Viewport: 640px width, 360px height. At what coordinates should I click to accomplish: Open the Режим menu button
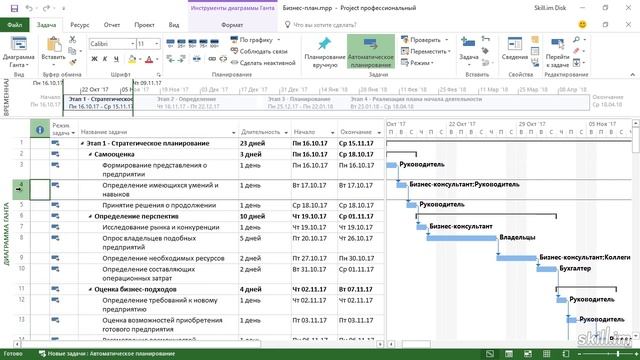417,63
